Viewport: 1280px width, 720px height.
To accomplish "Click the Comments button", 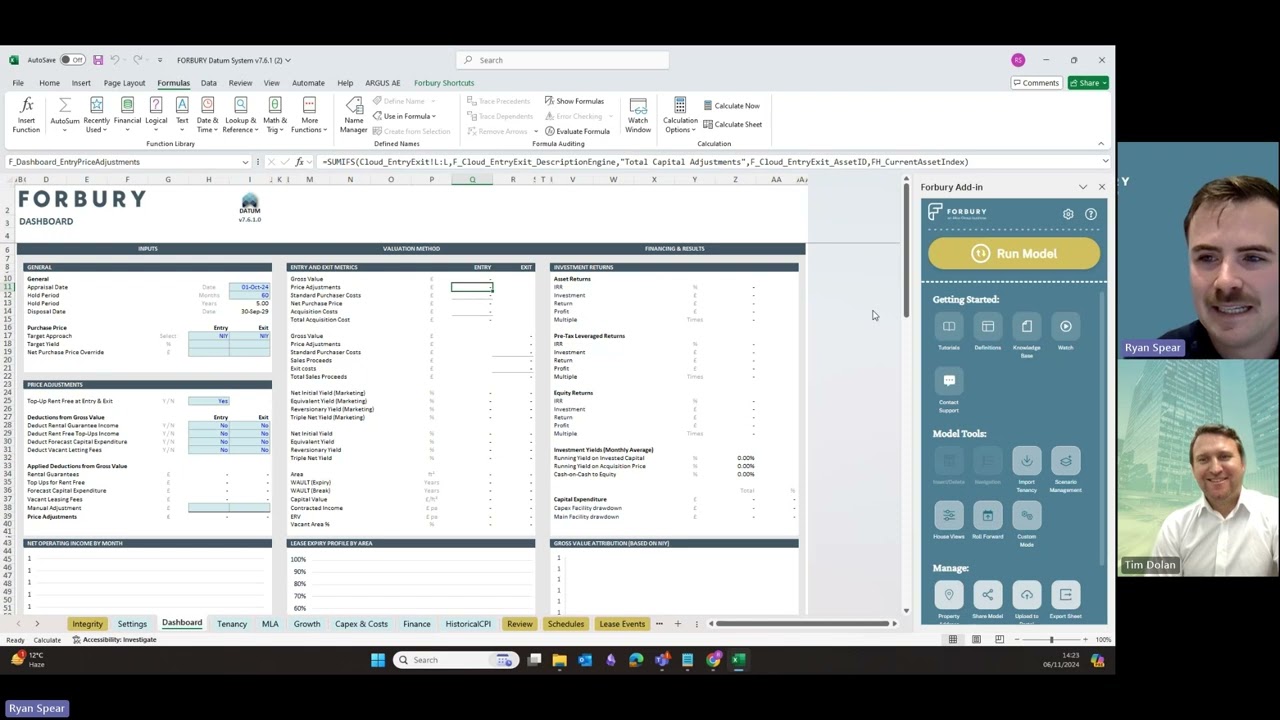I will [1035, 83].
